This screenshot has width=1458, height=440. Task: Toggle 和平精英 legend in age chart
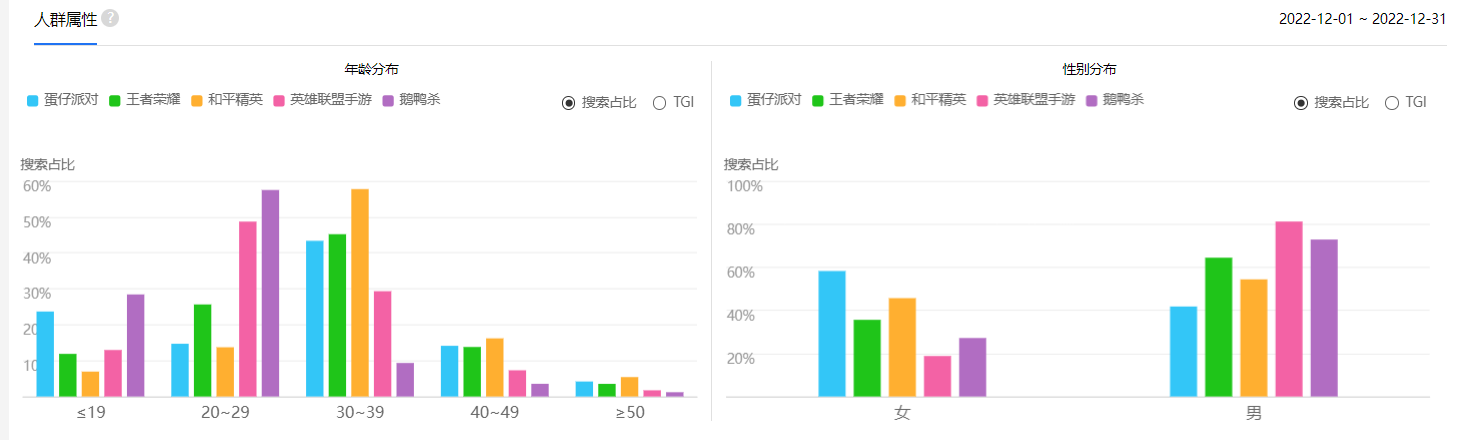coord(227,100)
